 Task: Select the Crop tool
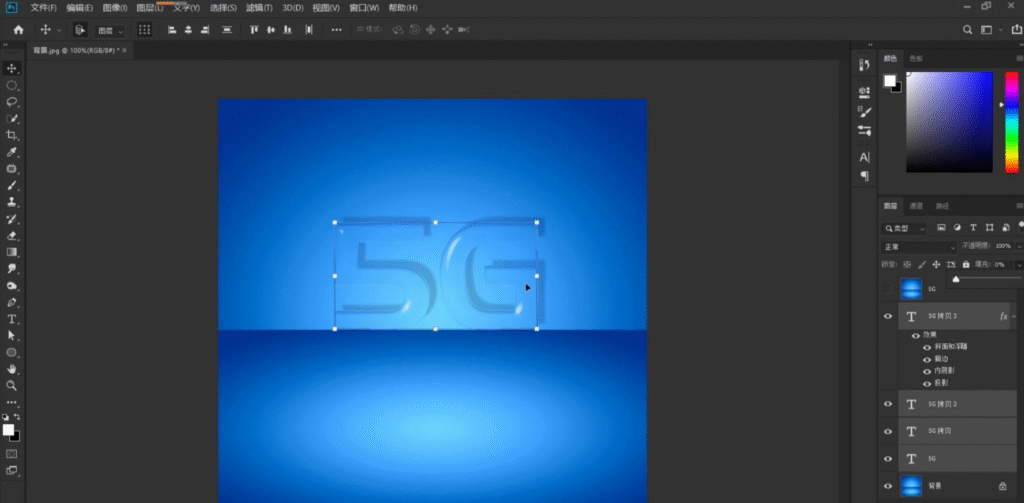(x=11, y=135)
